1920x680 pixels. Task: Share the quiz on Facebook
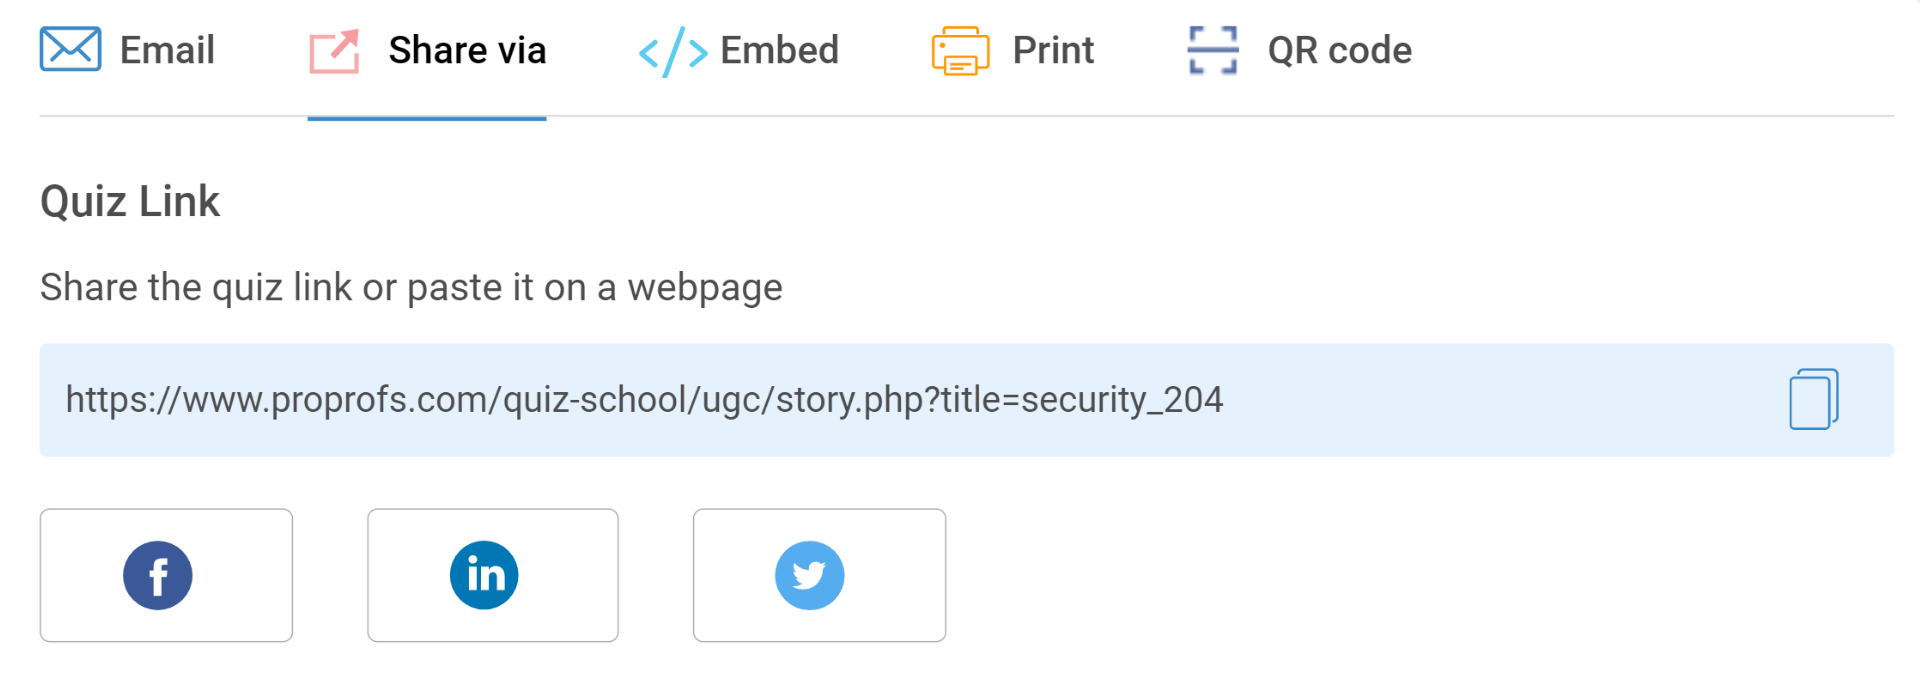point(158,575)
